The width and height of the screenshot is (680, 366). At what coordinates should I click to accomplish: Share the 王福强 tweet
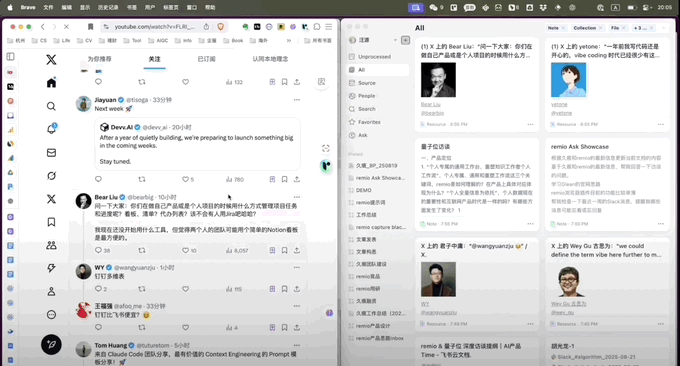pyautogui.click(x=297, y=327)
